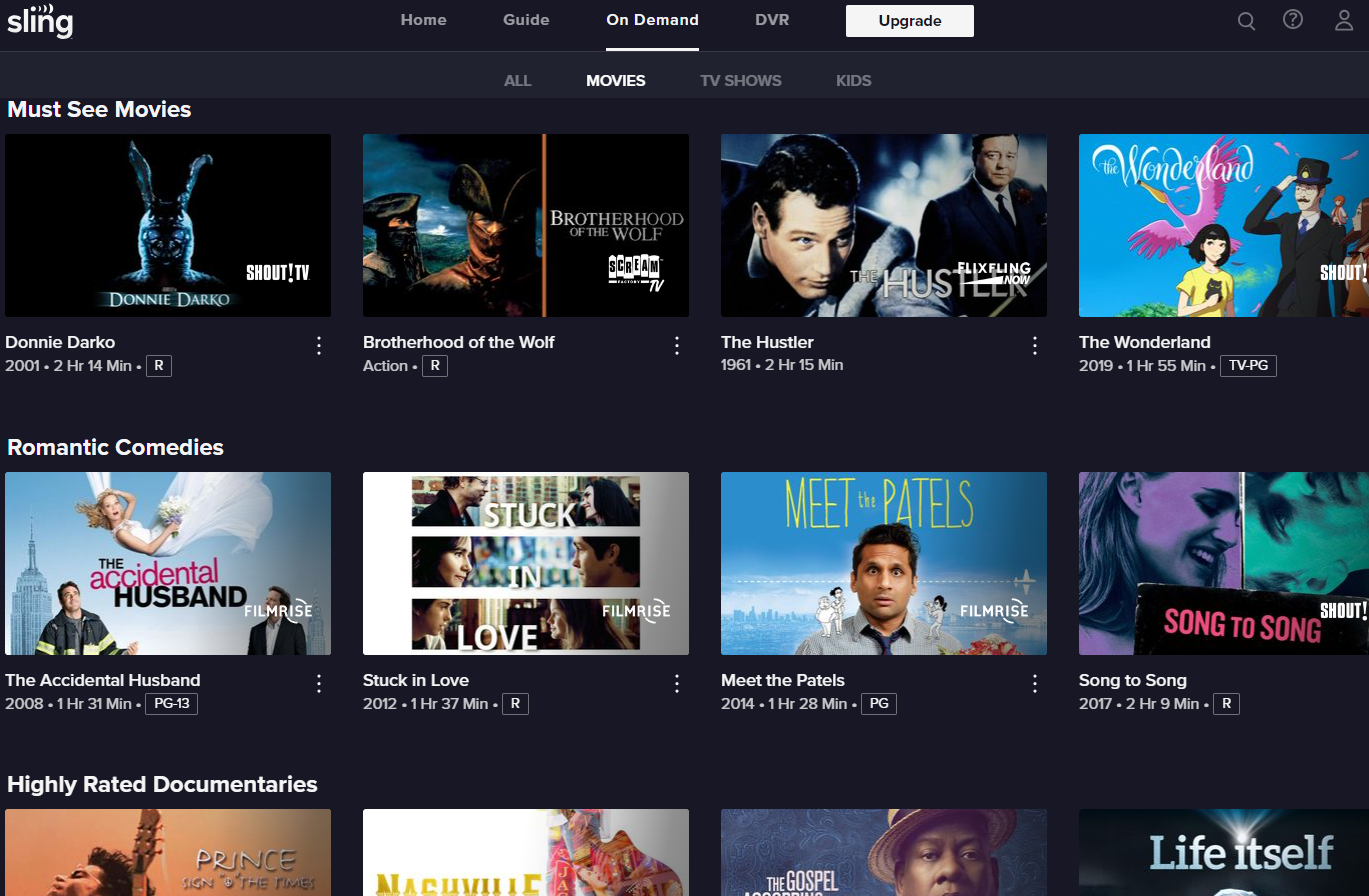Open the Donnie Darko poster thumbnail
Image resolution: width=1369 pixels, height=896 pixels.
168,226
